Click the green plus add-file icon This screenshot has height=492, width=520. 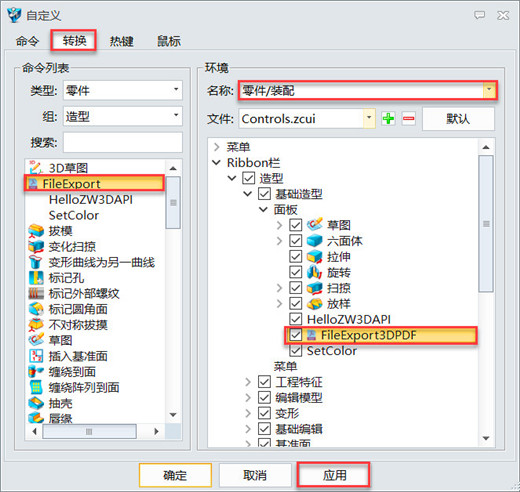coord(388,119)
